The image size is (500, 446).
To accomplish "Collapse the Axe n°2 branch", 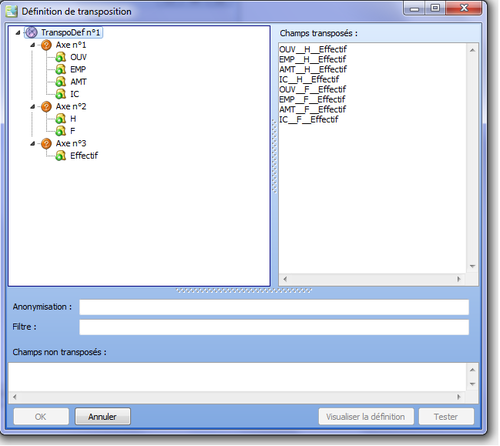I will click(33, 106).
